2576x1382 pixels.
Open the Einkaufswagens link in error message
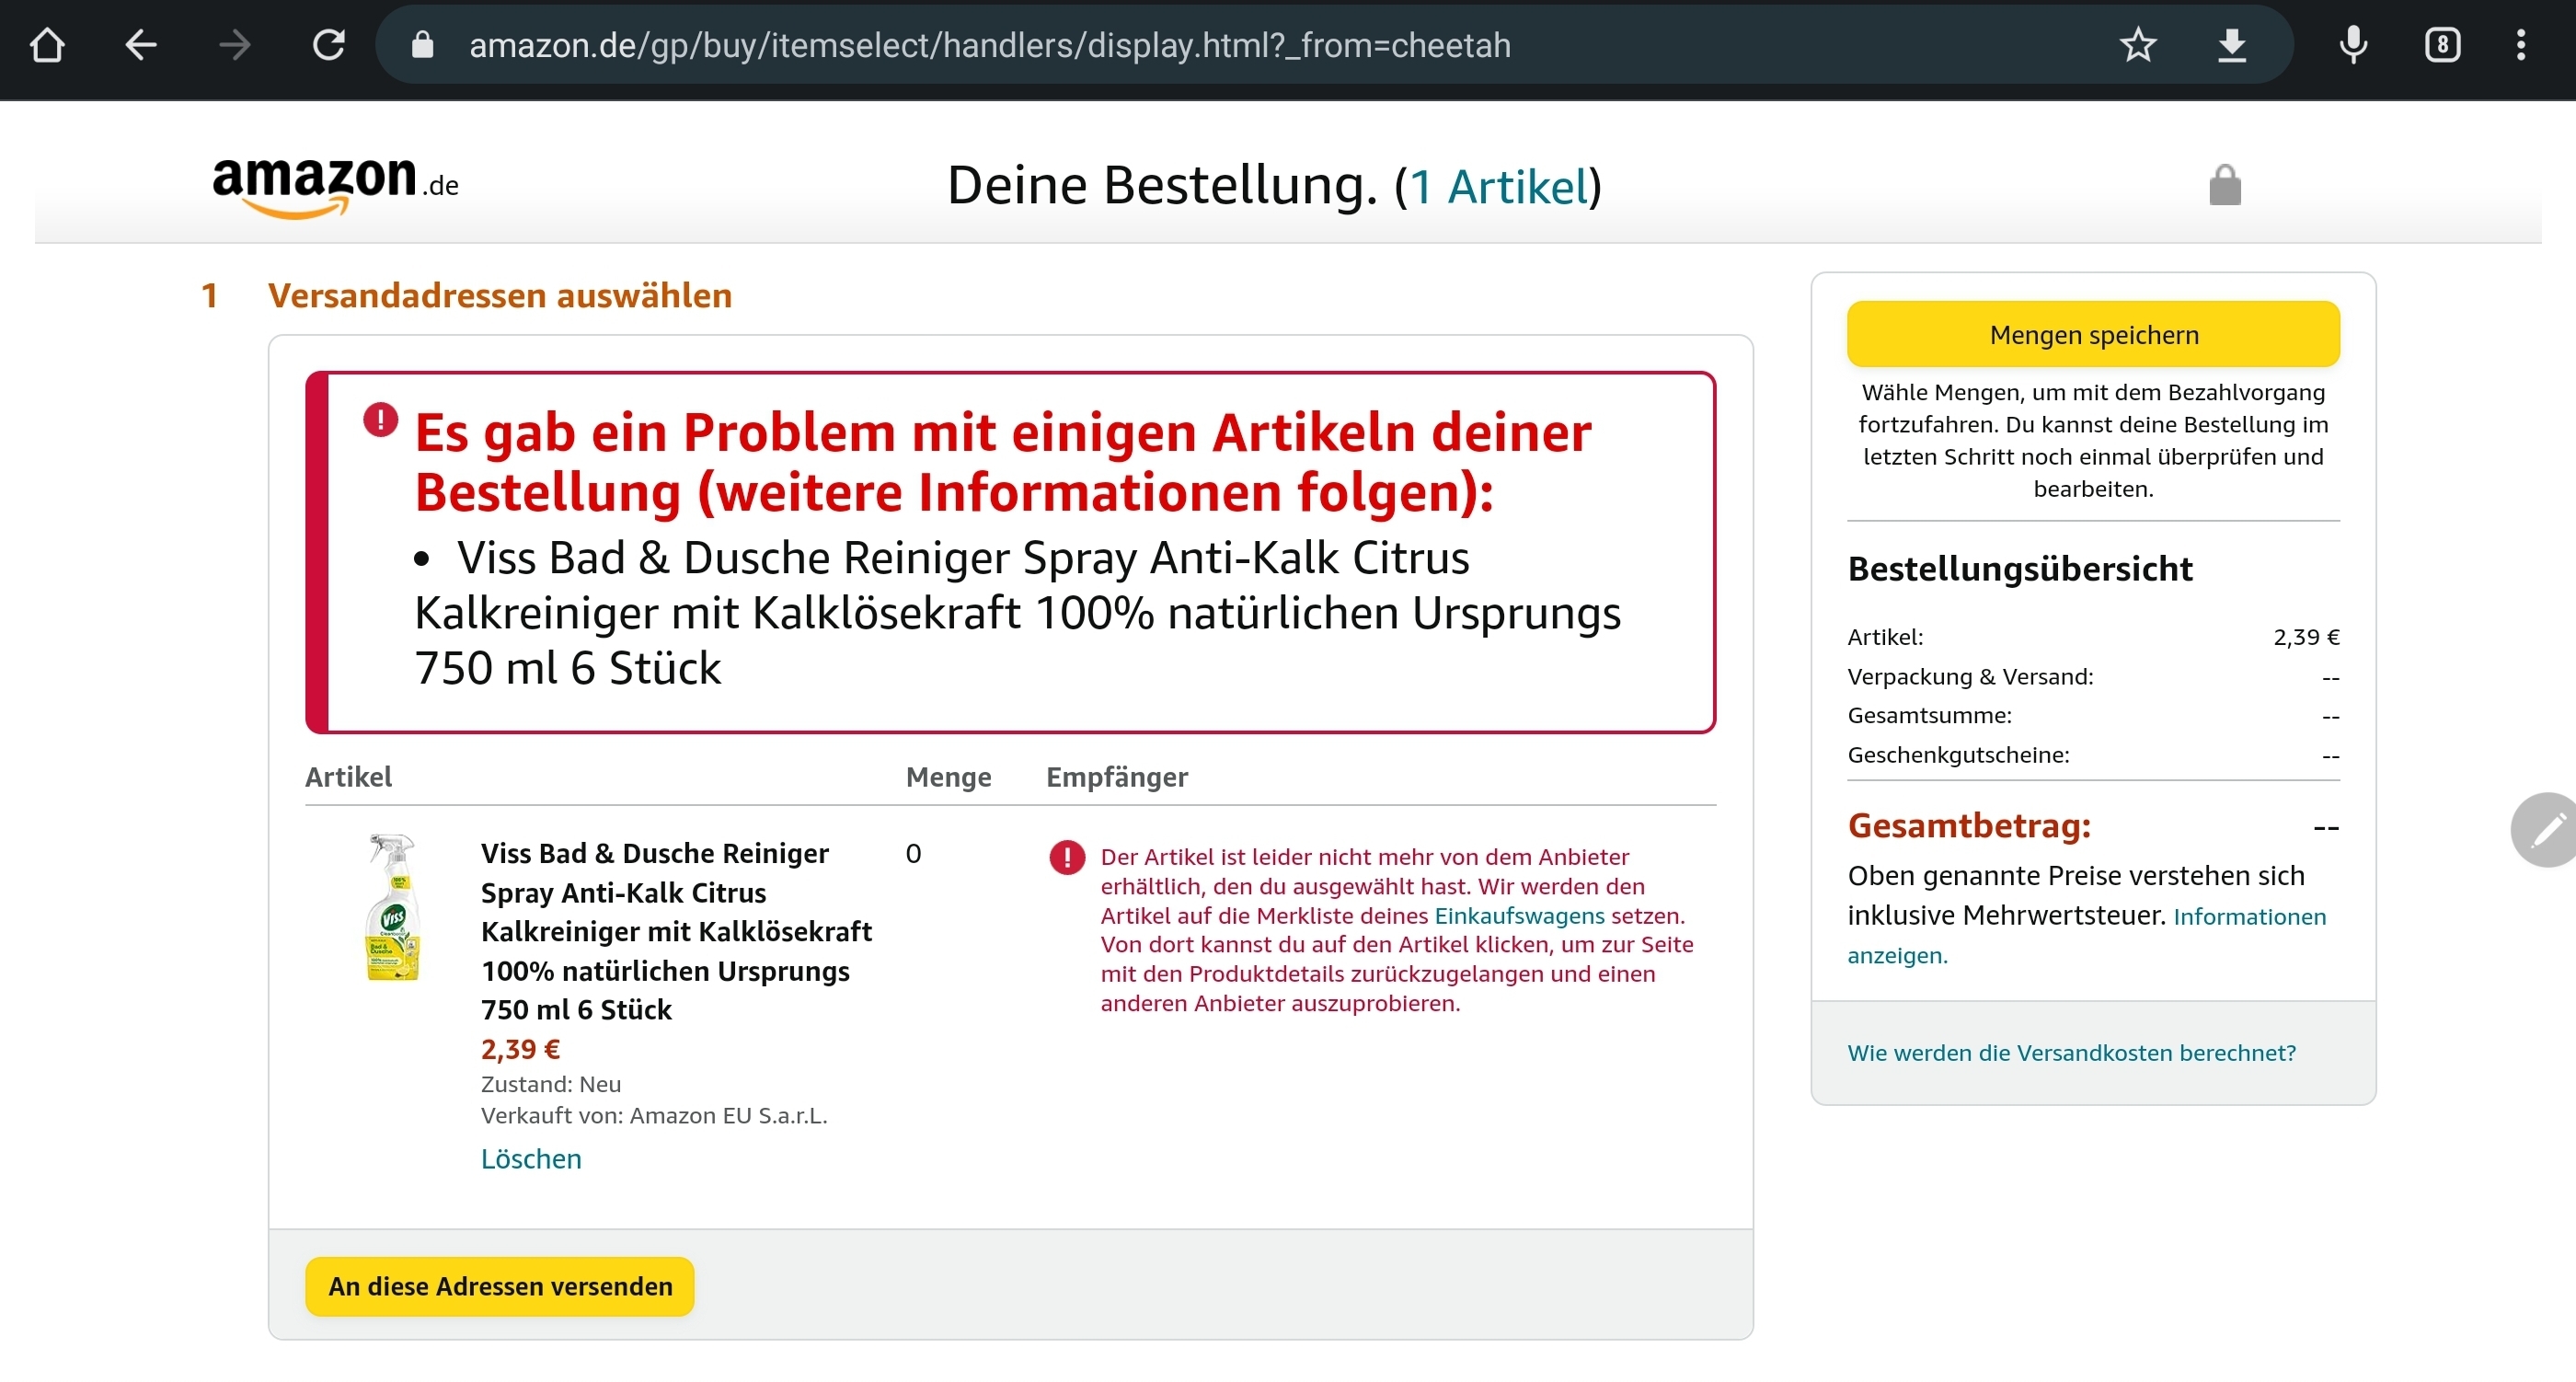pyautogui.click(x=1519, y=915)
